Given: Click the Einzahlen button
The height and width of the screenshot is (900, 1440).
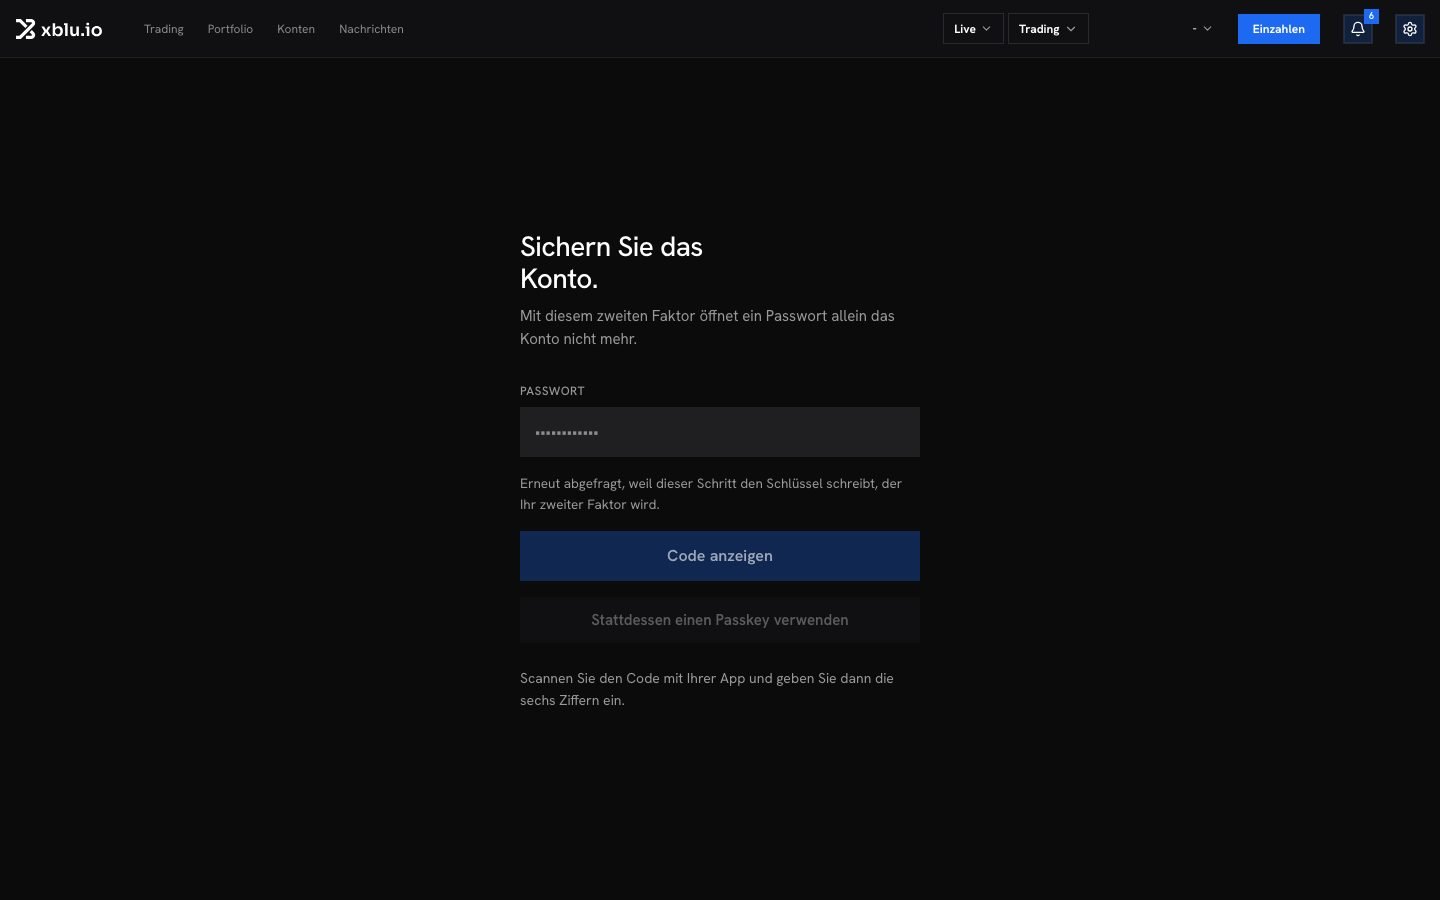Looking at the screenshot, I should click(x=1278, y=29).
